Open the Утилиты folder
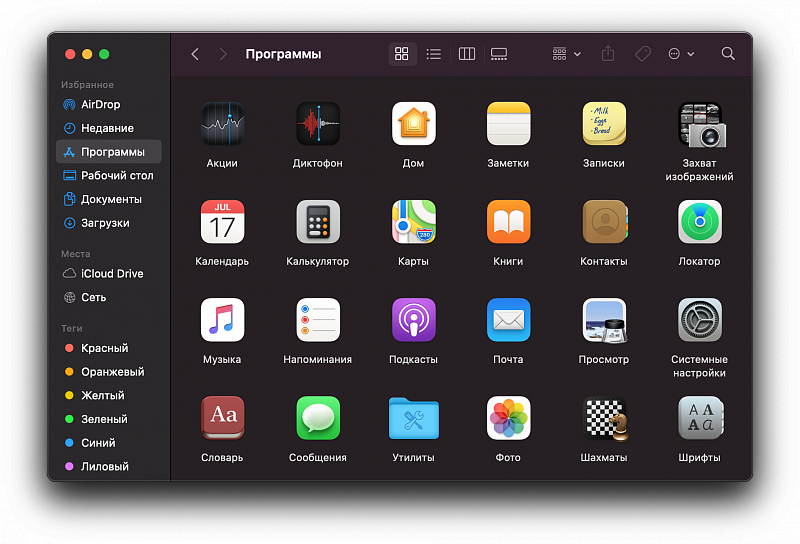Screen dimensions: 800x544 (x=413, y=418)
